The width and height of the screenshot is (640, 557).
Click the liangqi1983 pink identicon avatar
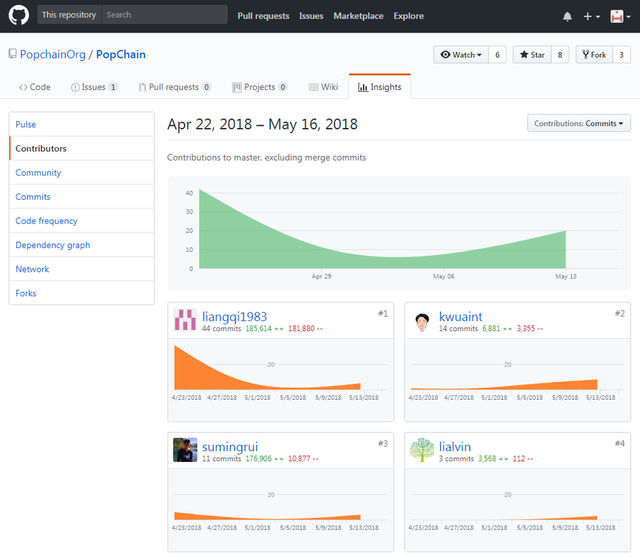pyautogui.click(x=185, y=320)
